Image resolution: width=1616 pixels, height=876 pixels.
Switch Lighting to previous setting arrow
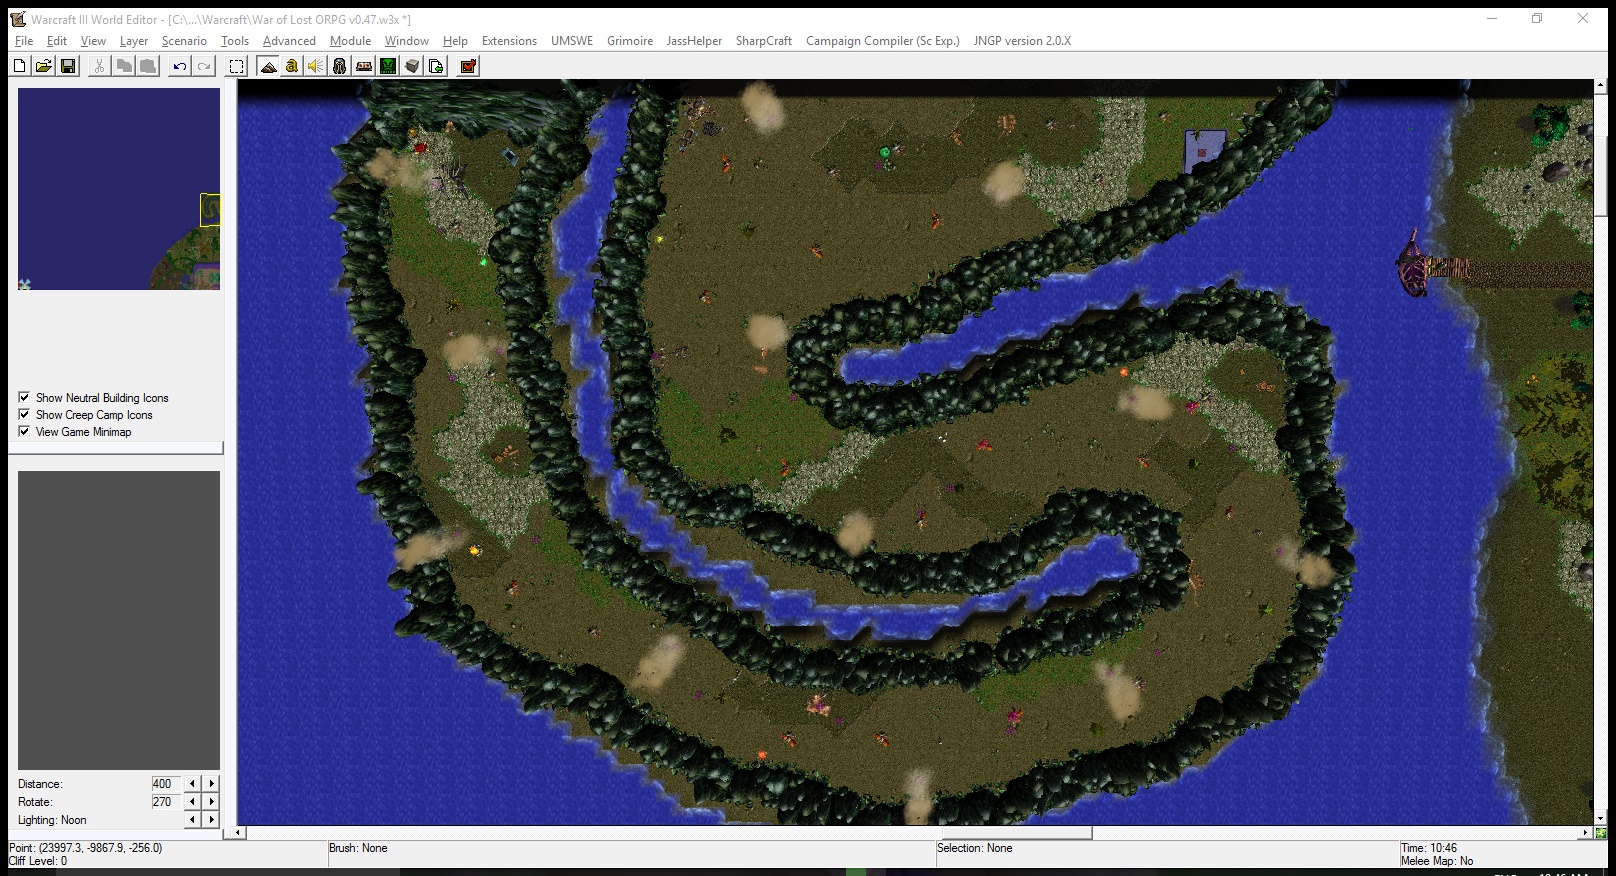click(193, 820)
